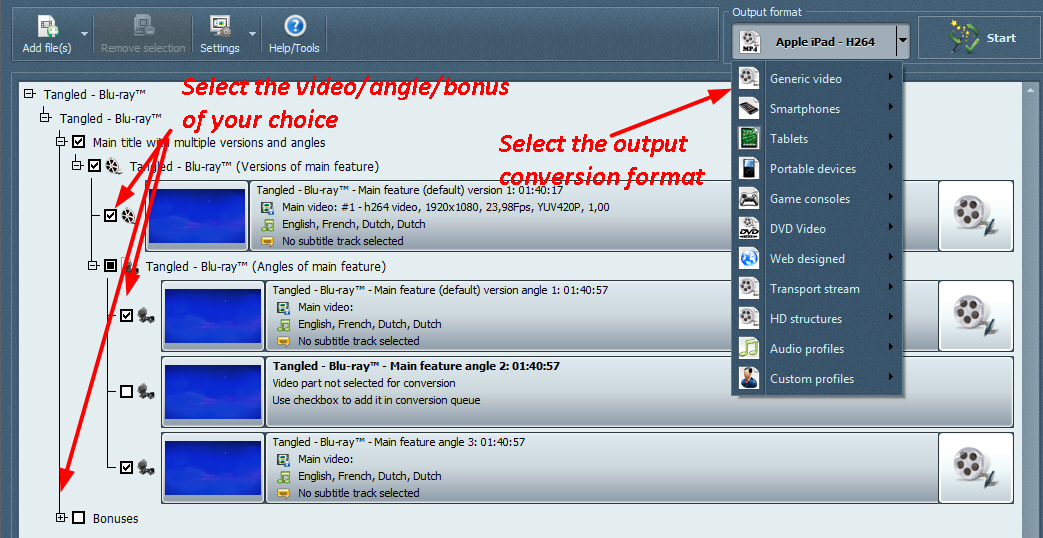Click the Custom profiles person icon
Viewport: 1043px width, 538px height.
click(x=749, y=378)
